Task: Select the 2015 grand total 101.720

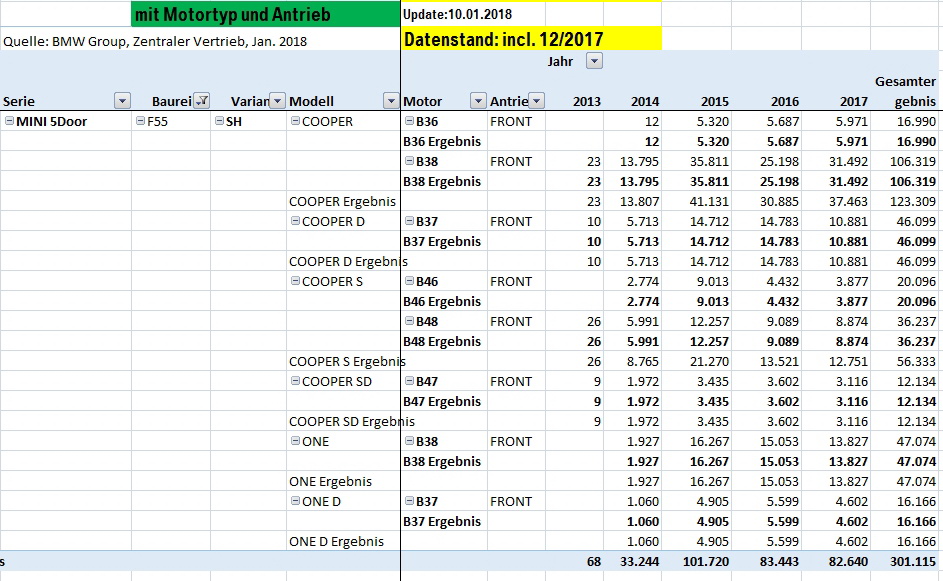Action: click(705, 562)
